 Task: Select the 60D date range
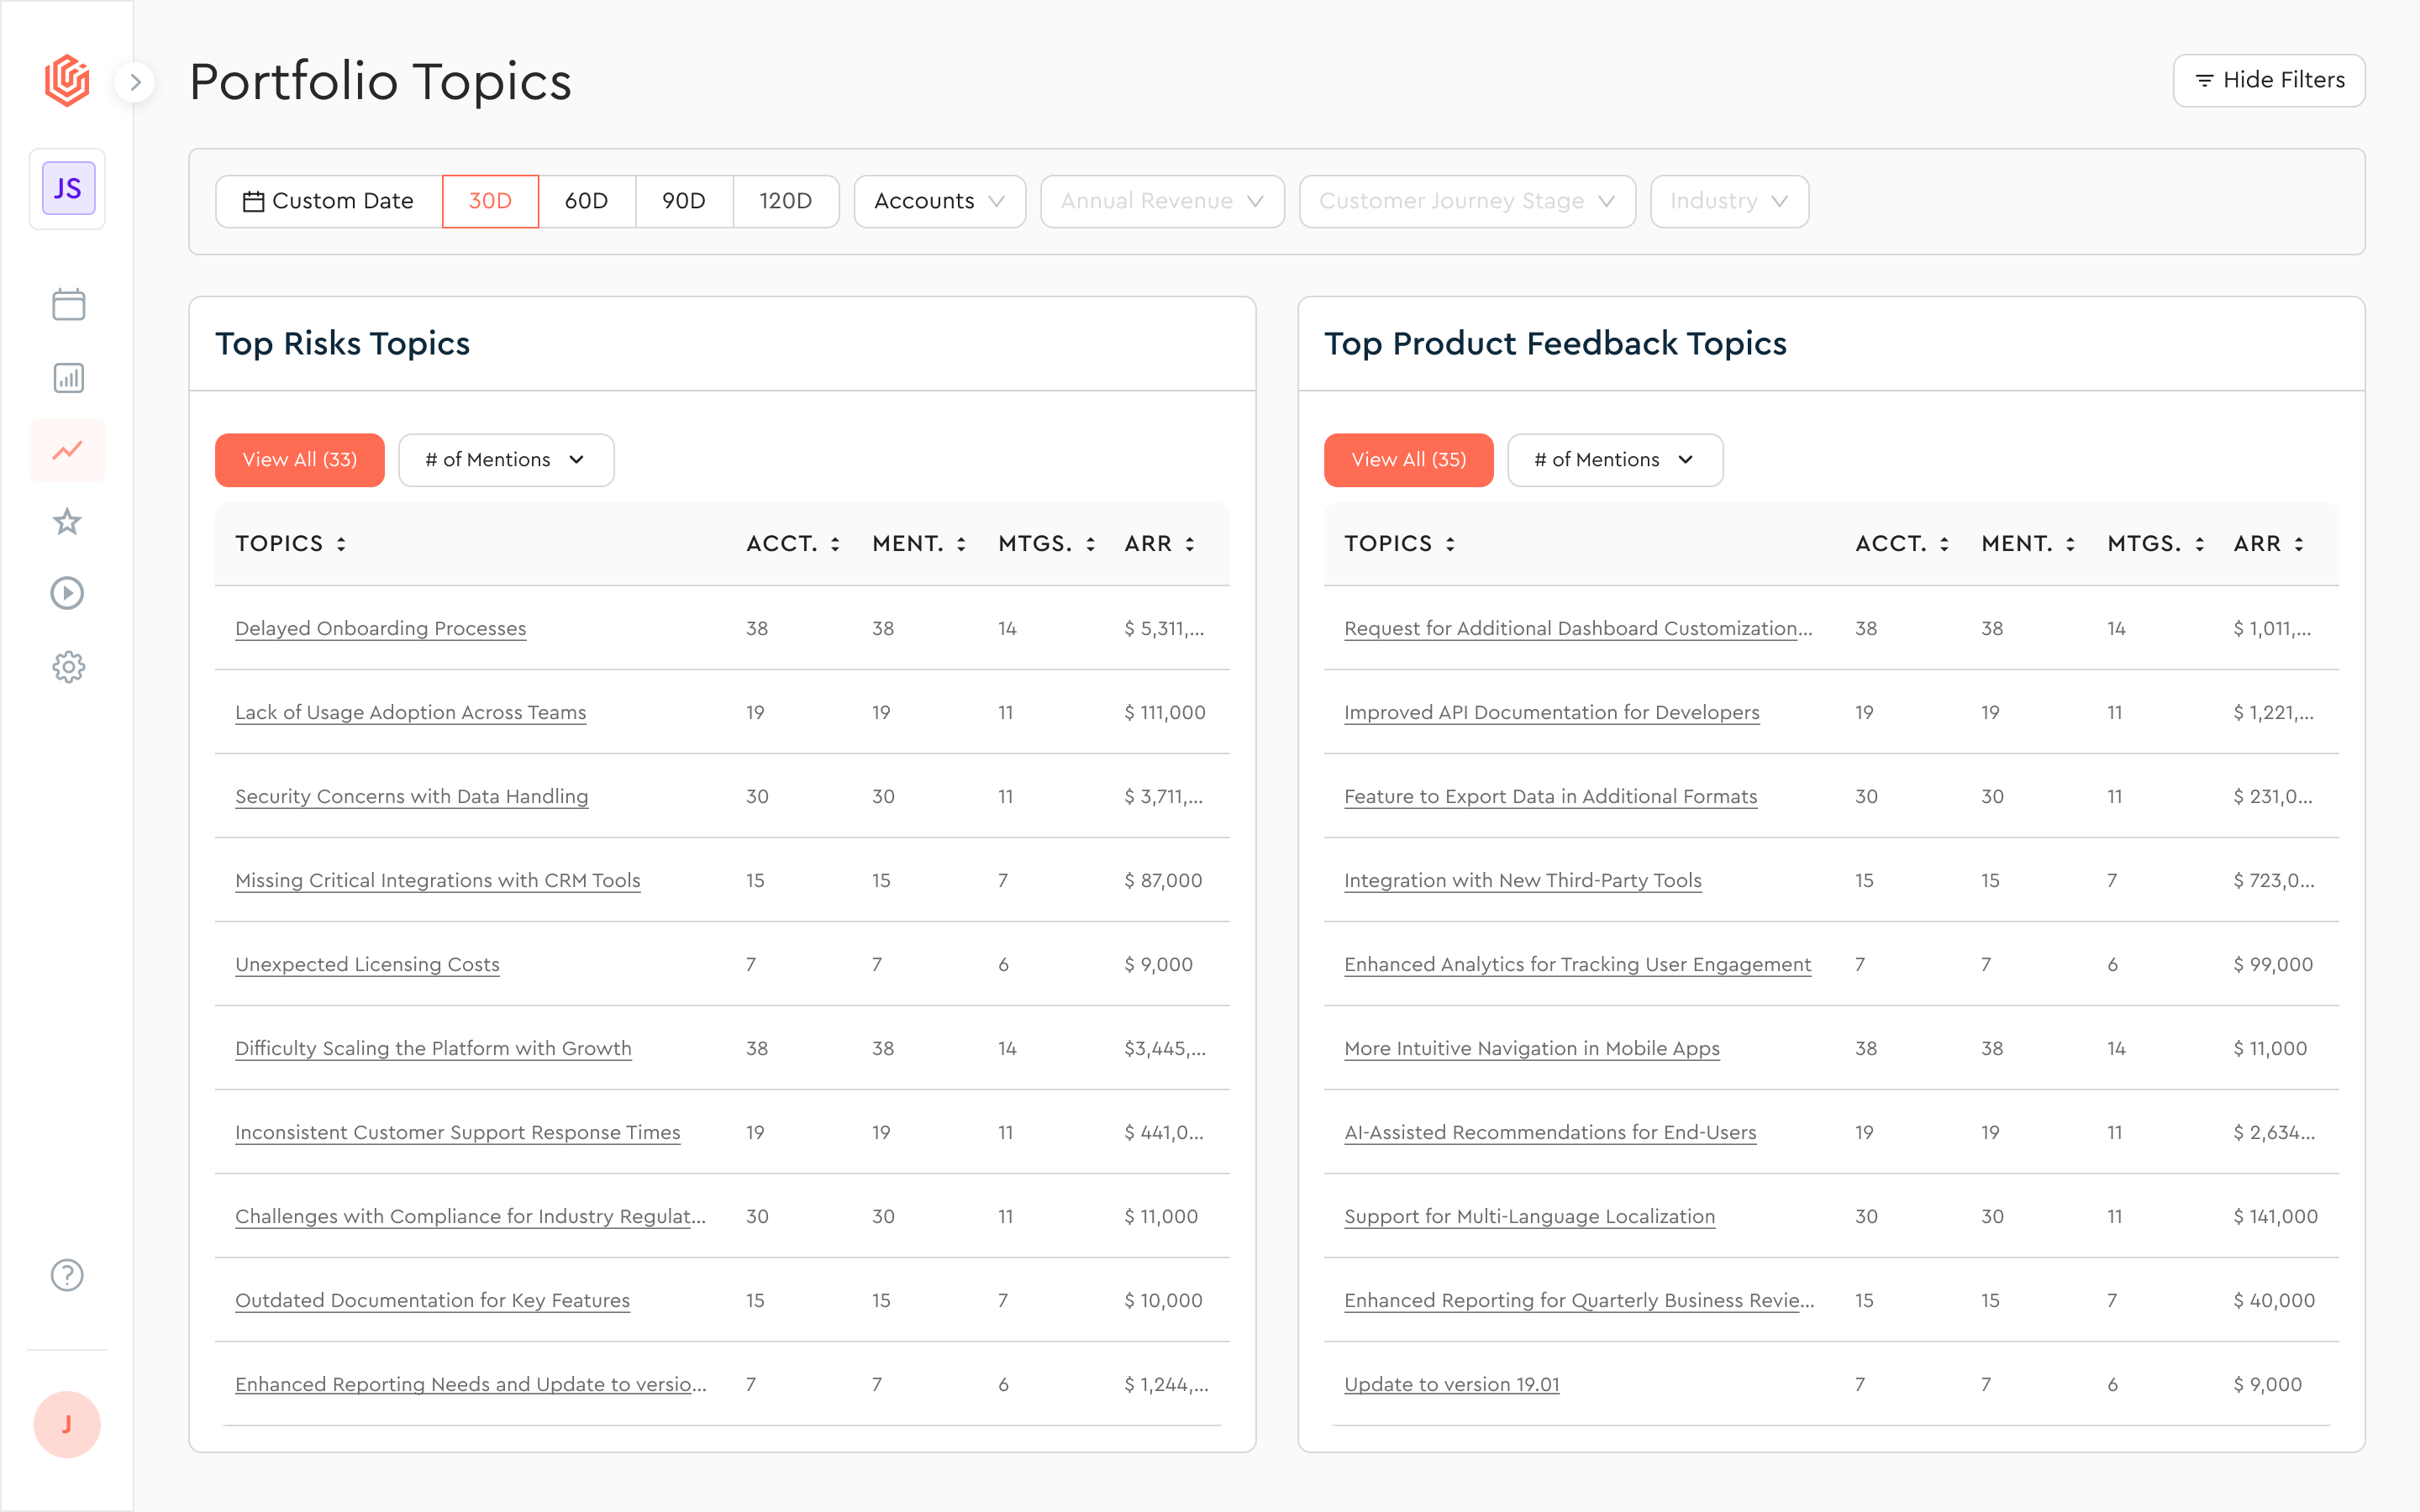(586, 201)
